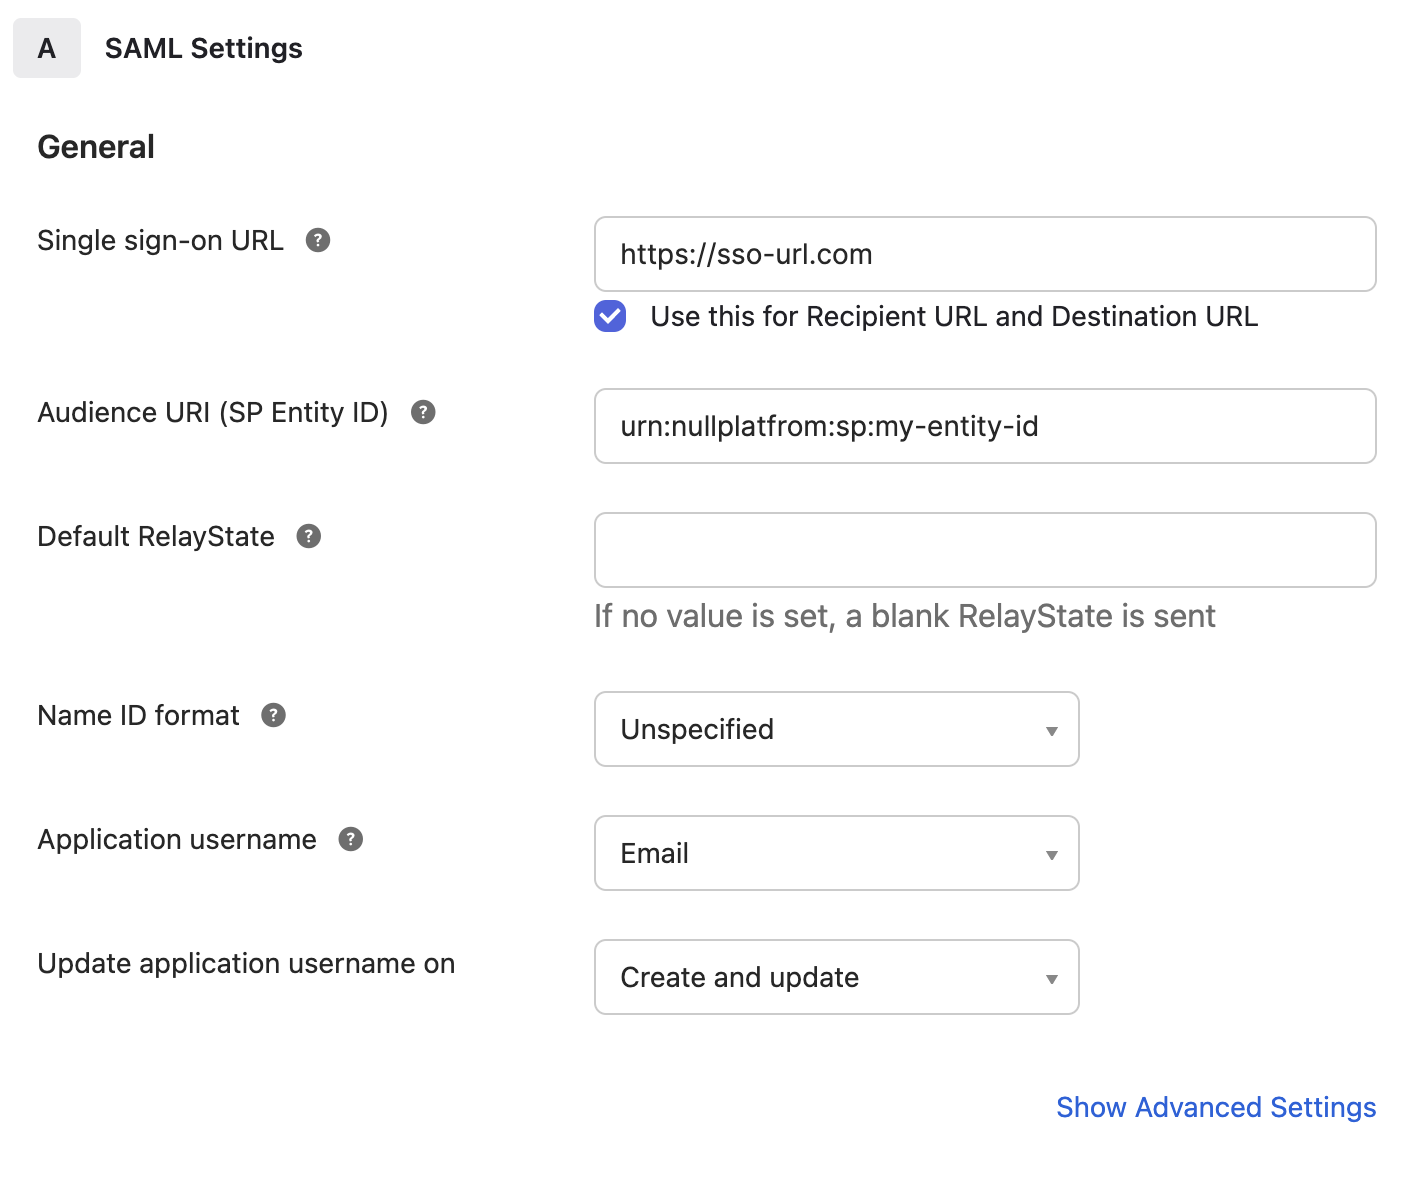Click the A step badge
Viewport: 1416px width, 1182px height.
(47, 48)
